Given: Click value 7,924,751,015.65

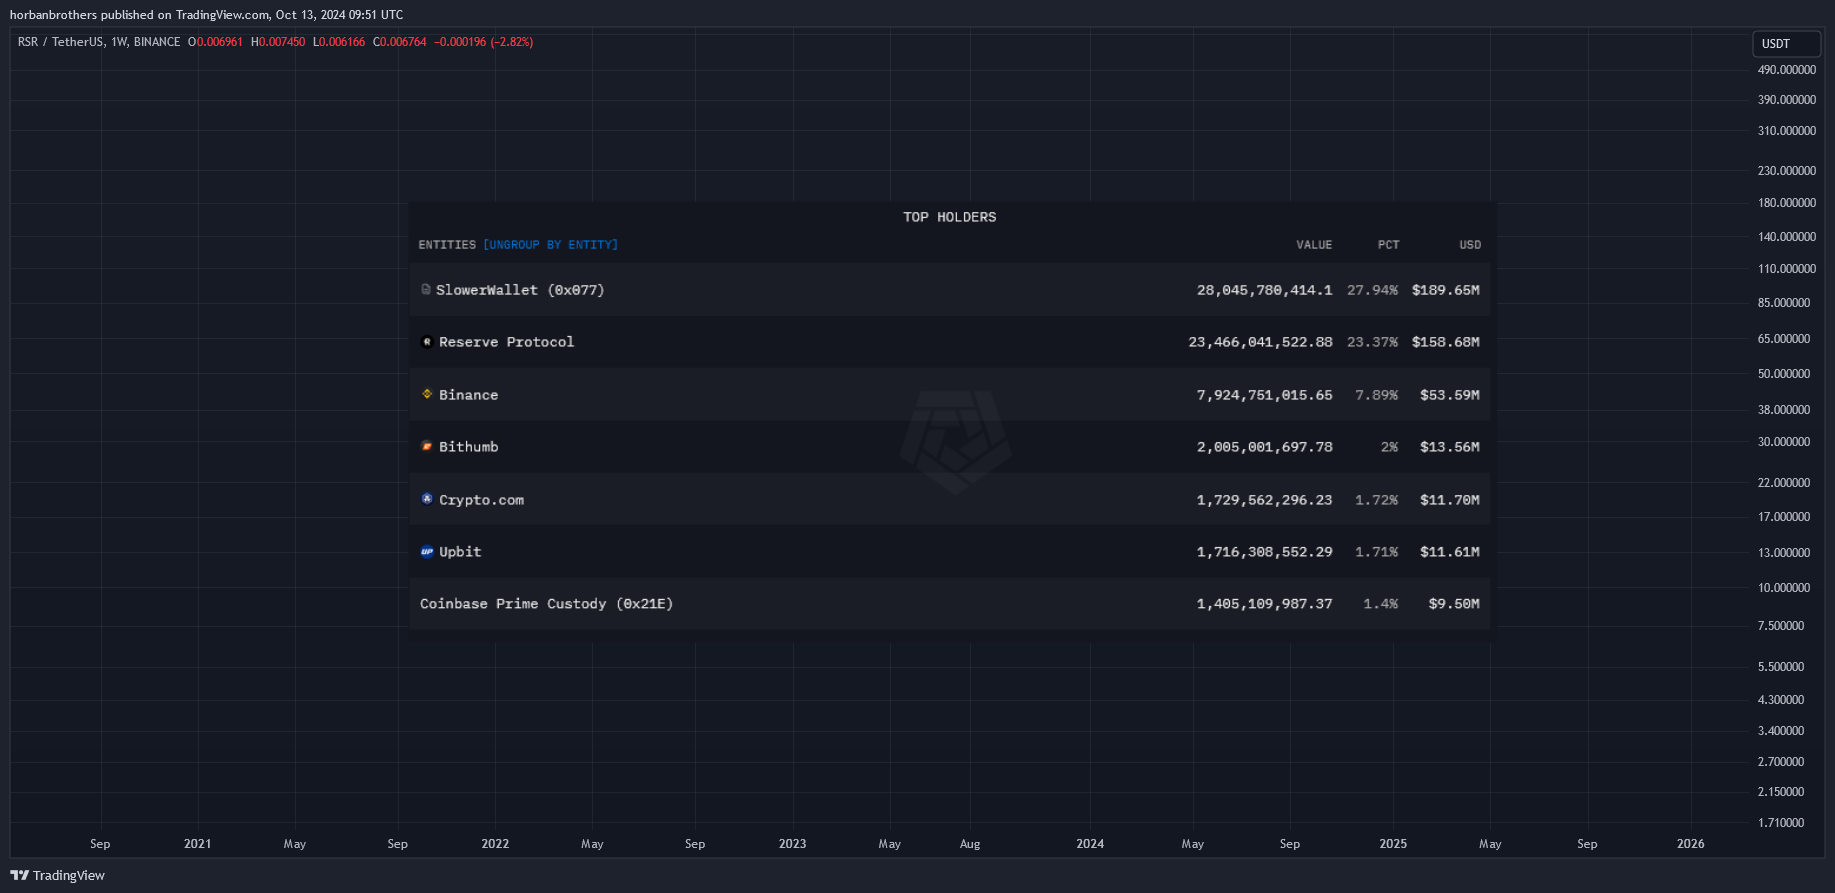Looking at the screenshot, I should [1264, 395].
